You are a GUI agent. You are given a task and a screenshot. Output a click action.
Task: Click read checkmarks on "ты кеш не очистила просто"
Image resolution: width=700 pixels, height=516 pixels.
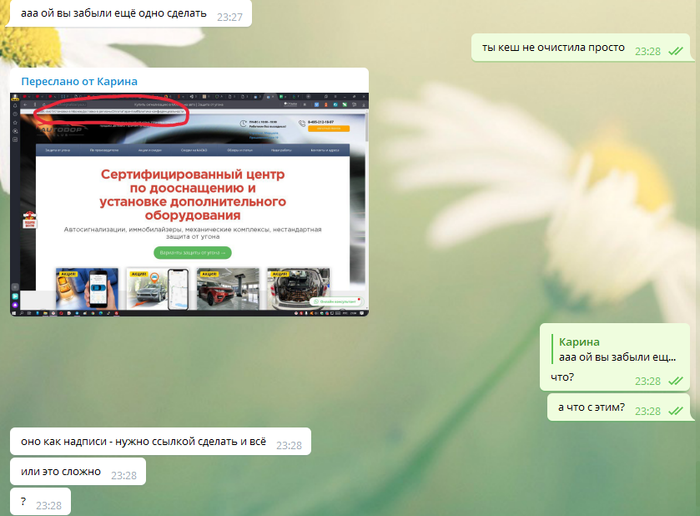tap(676, 50)
